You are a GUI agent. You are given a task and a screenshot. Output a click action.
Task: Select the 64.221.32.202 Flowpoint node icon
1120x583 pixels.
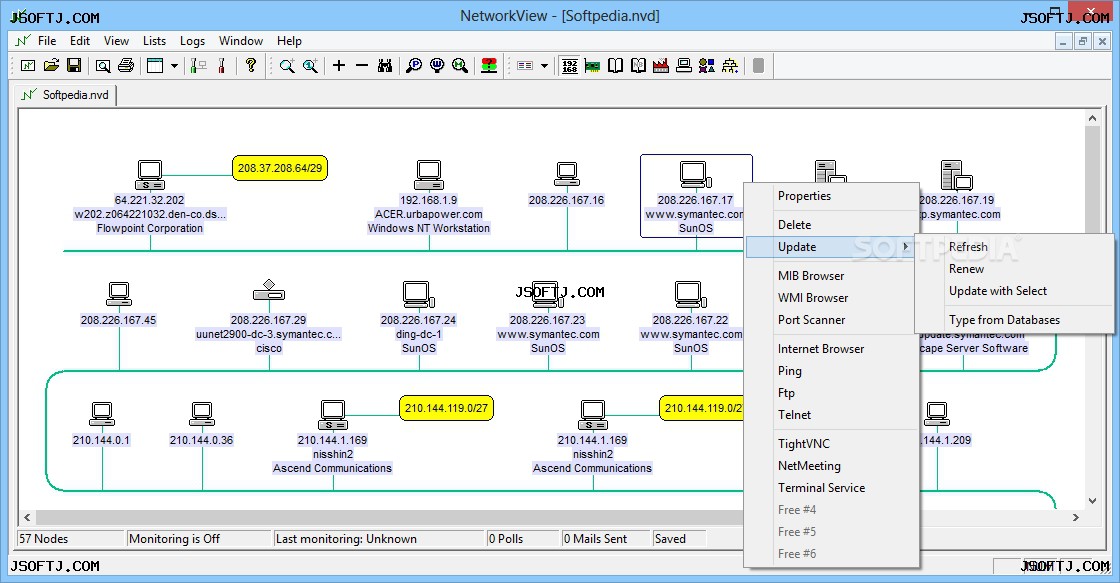[149, 175]
